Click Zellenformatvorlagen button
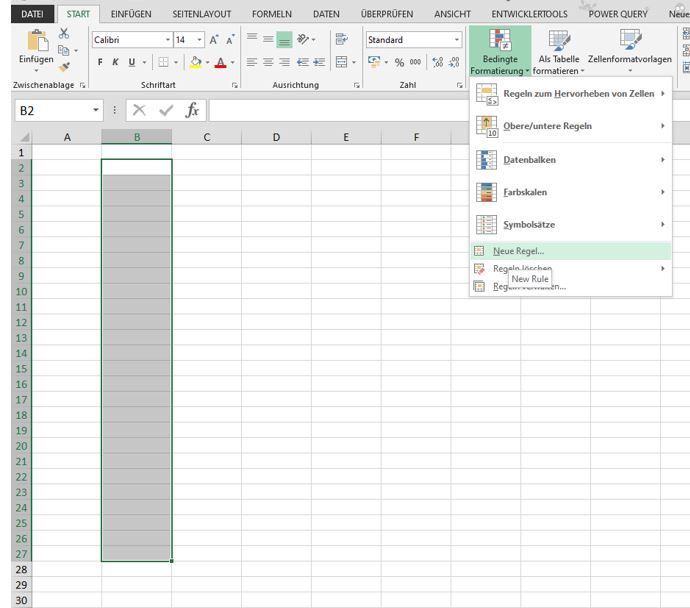Viewport: 690px width, 608px height. [x=630, y=51]
